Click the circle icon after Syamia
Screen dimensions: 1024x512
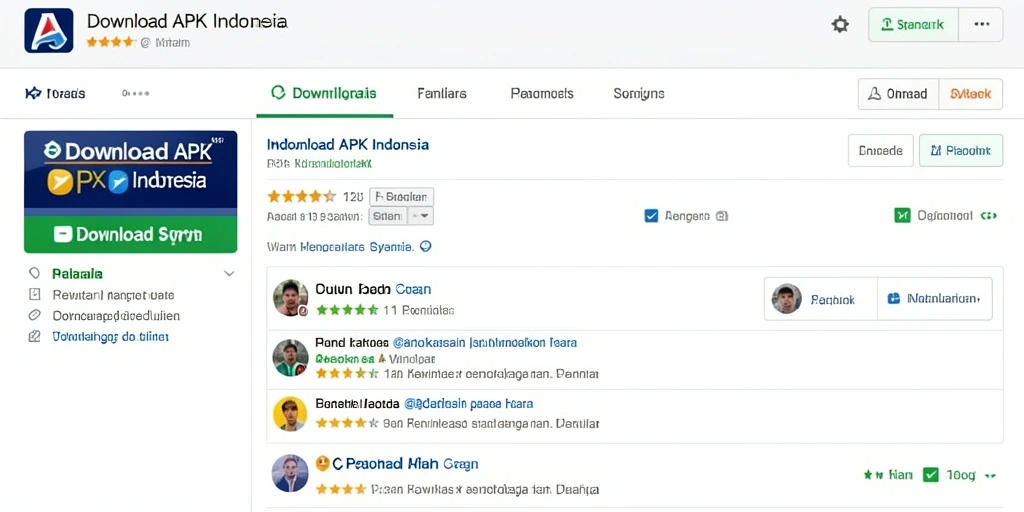425,246
